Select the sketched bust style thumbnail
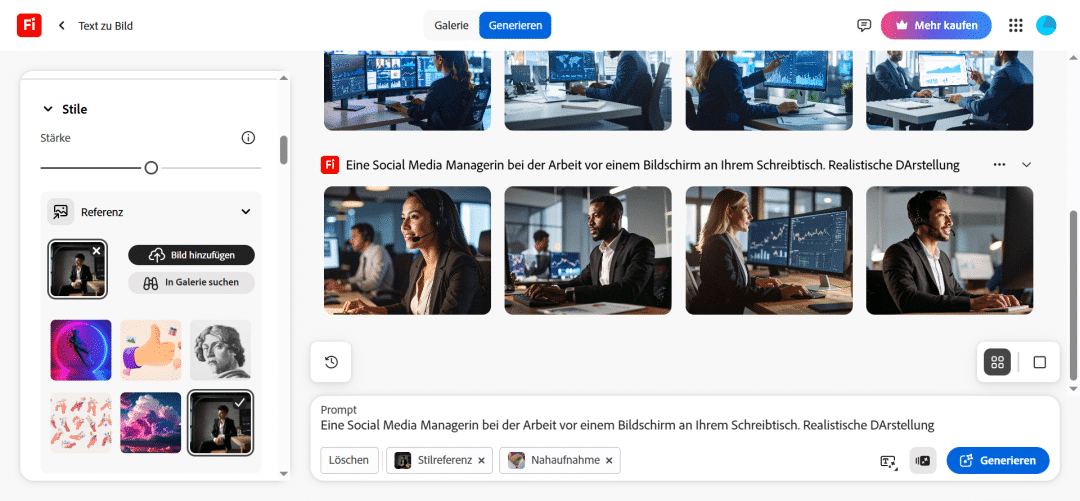The height and width of the screenshot is (501, 1080). (220, 350)
